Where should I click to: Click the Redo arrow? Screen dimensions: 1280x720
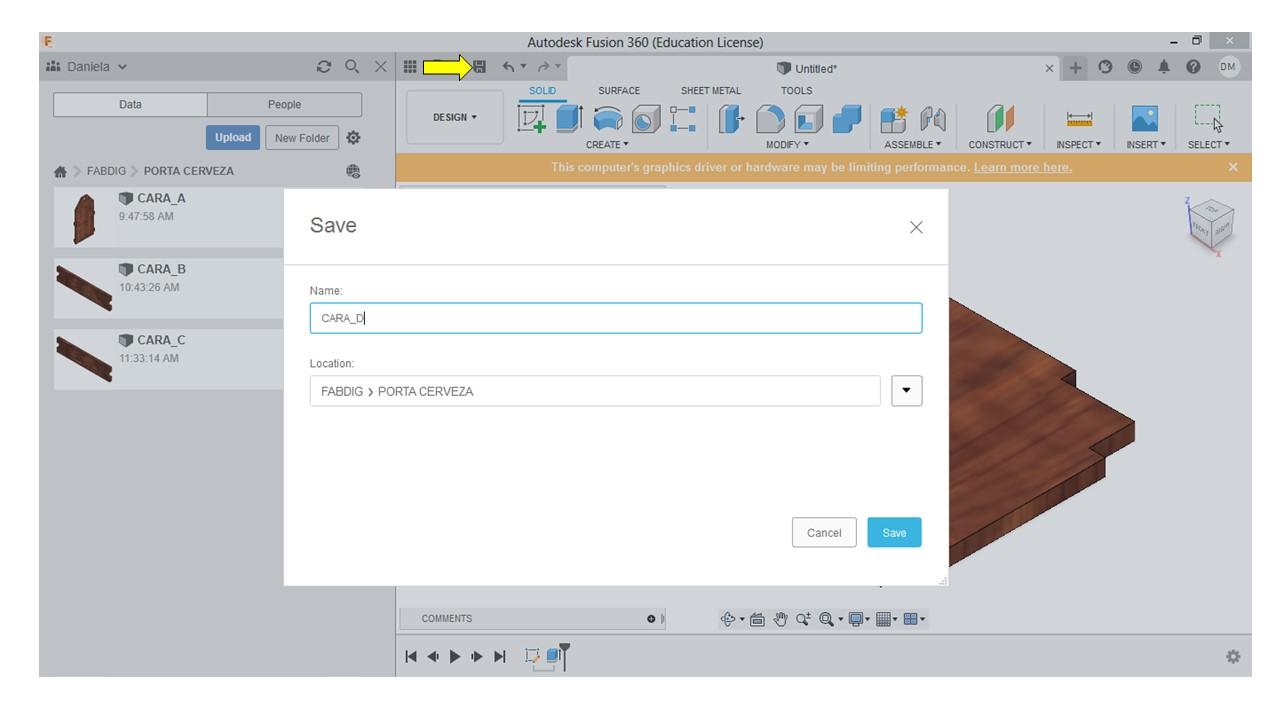[545, 67]
